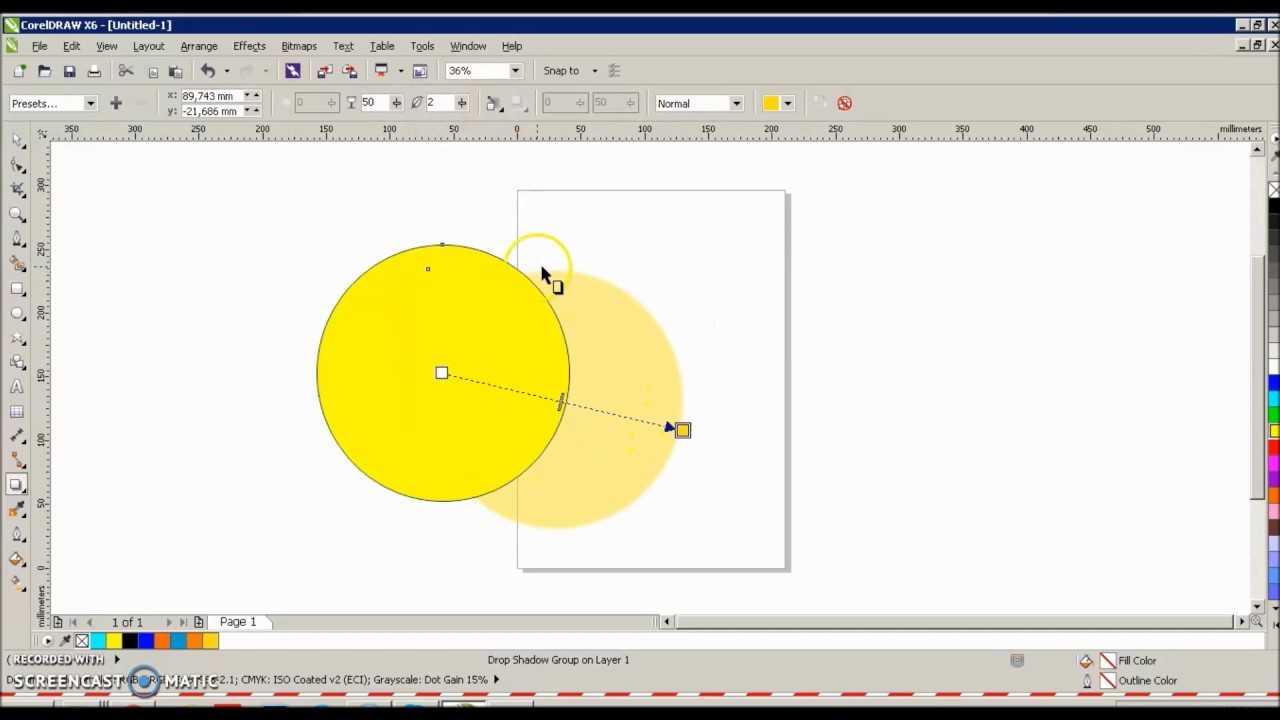Screen dimensions: 1280x720
Task: Cut selection with the scissors icon
Action: 126,71
